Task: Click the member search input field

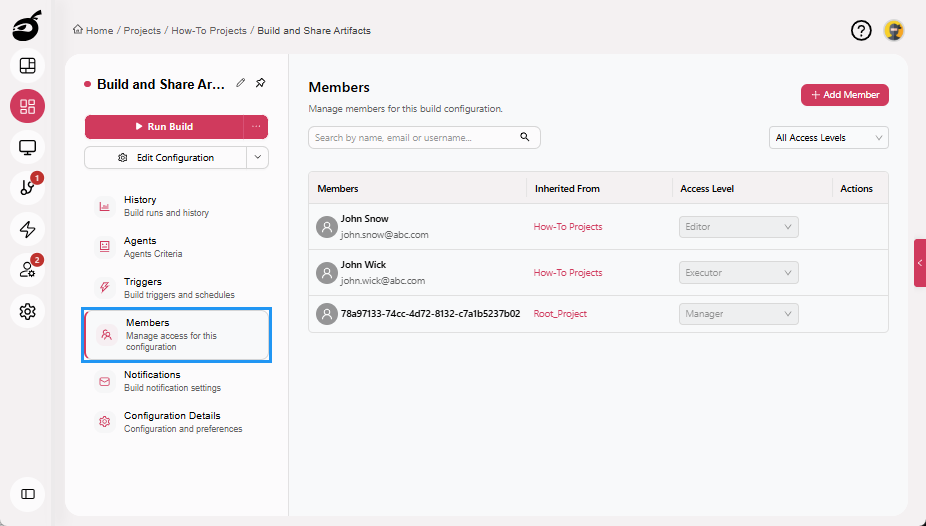Action: pos(424,138)
